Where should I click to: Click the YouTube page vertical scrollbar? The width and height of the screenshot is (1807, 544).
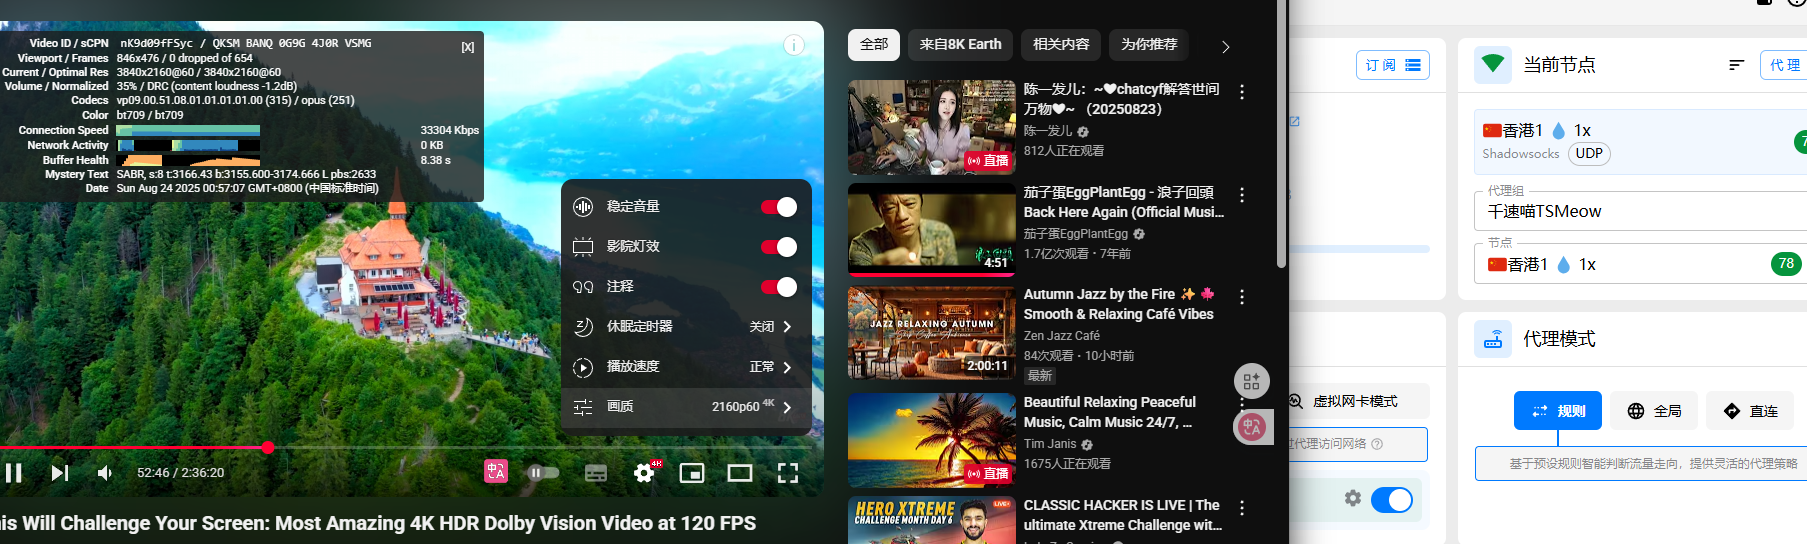pos(1281,134)
